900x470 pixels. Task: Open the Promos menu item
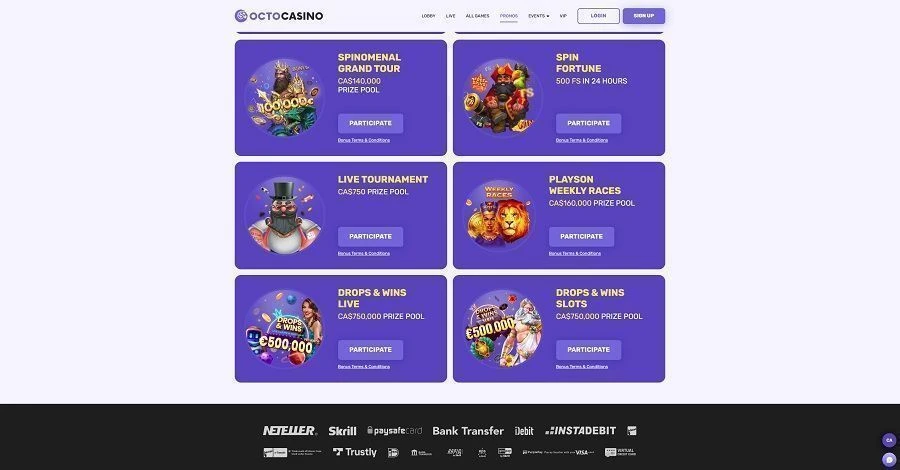pyautogui.click(x=509, y=16)
